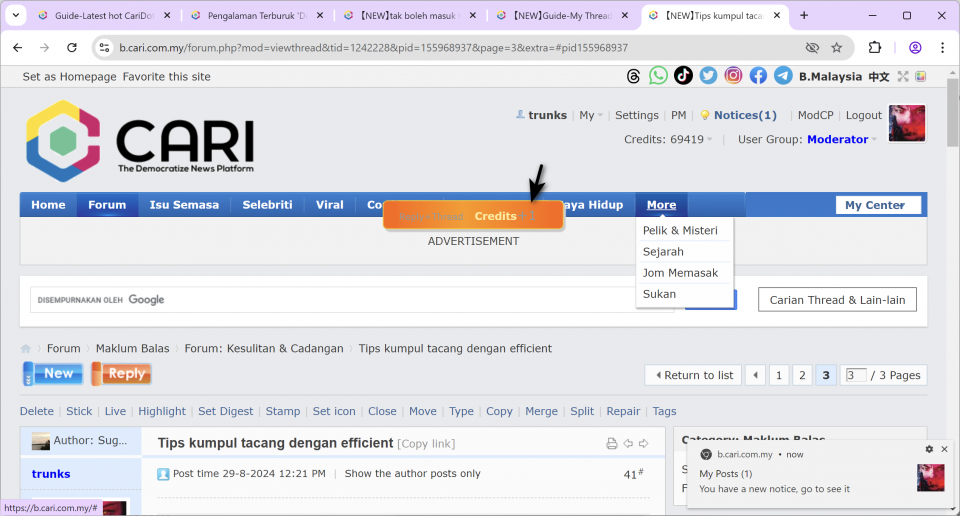Open the Twitter social icon
This screenshot has height=516, width=960.
point(708,75)
